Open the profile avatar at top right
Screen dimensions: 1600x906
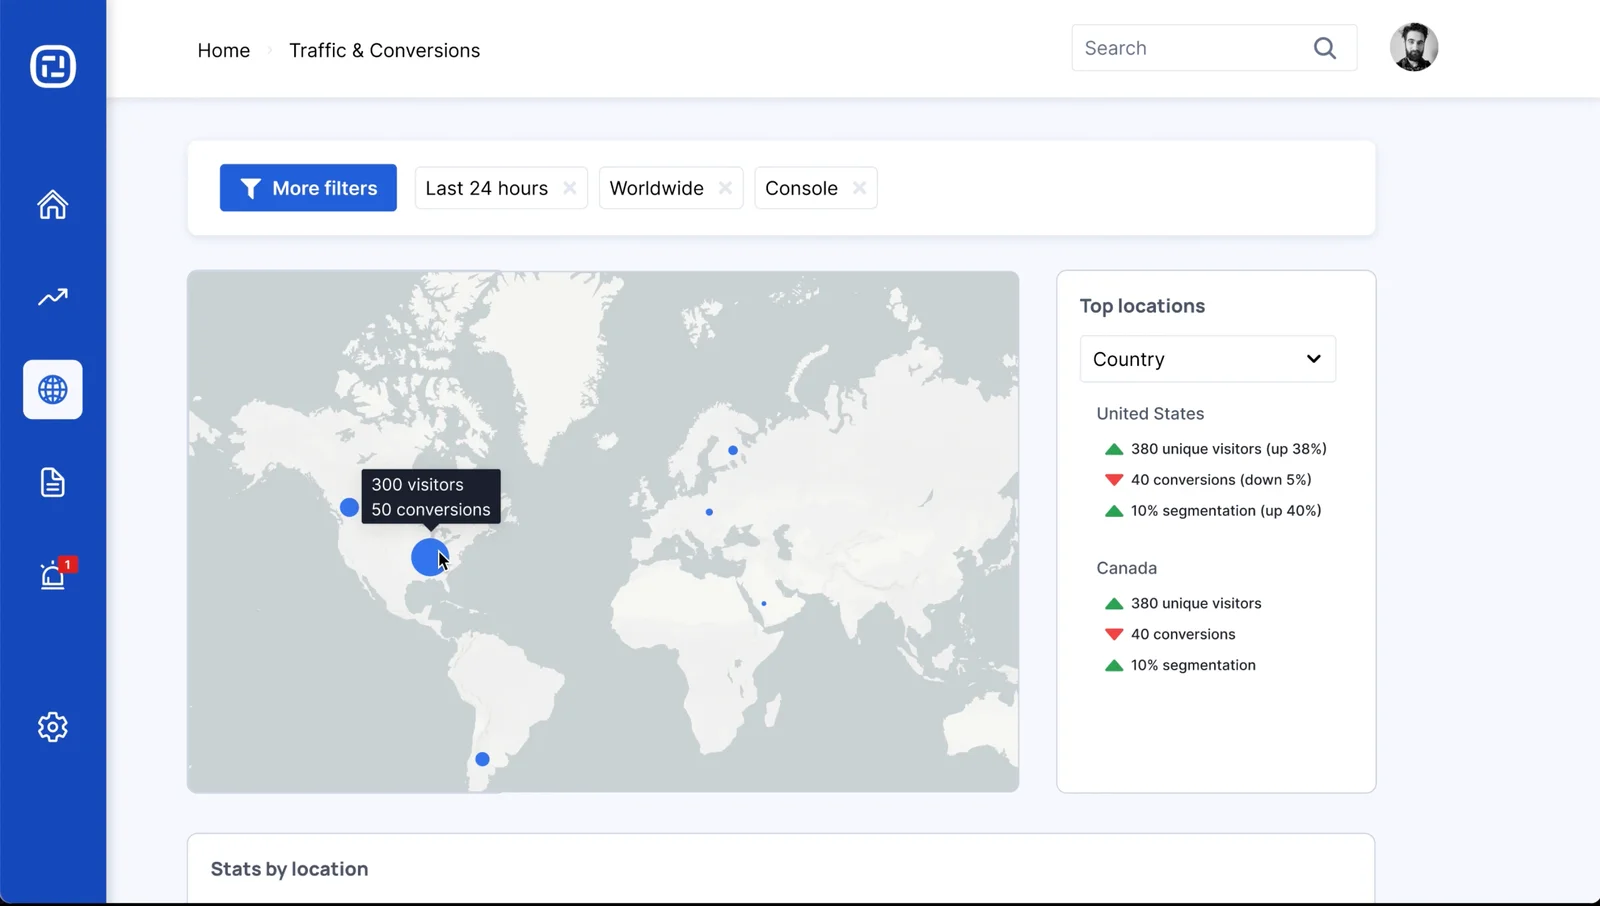[x=1414, y=47]
